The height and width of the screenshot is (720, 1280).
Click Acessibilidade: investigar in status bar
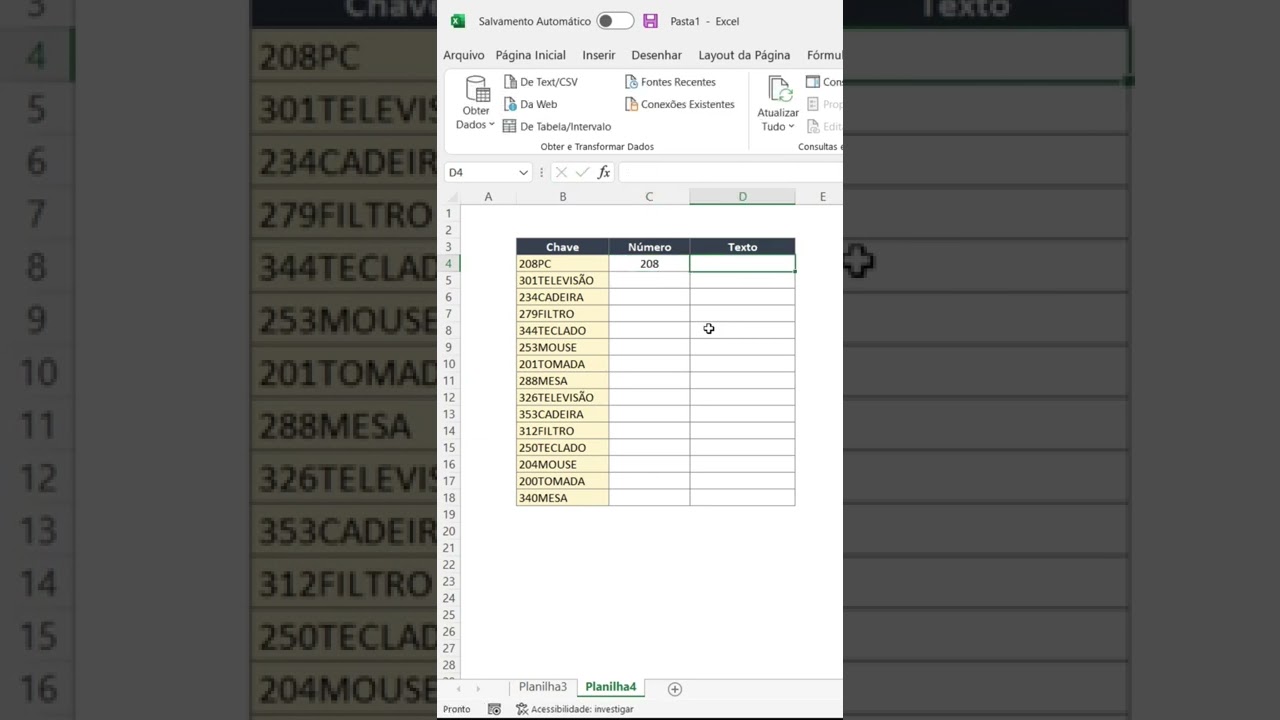click(x=575, y=709)
